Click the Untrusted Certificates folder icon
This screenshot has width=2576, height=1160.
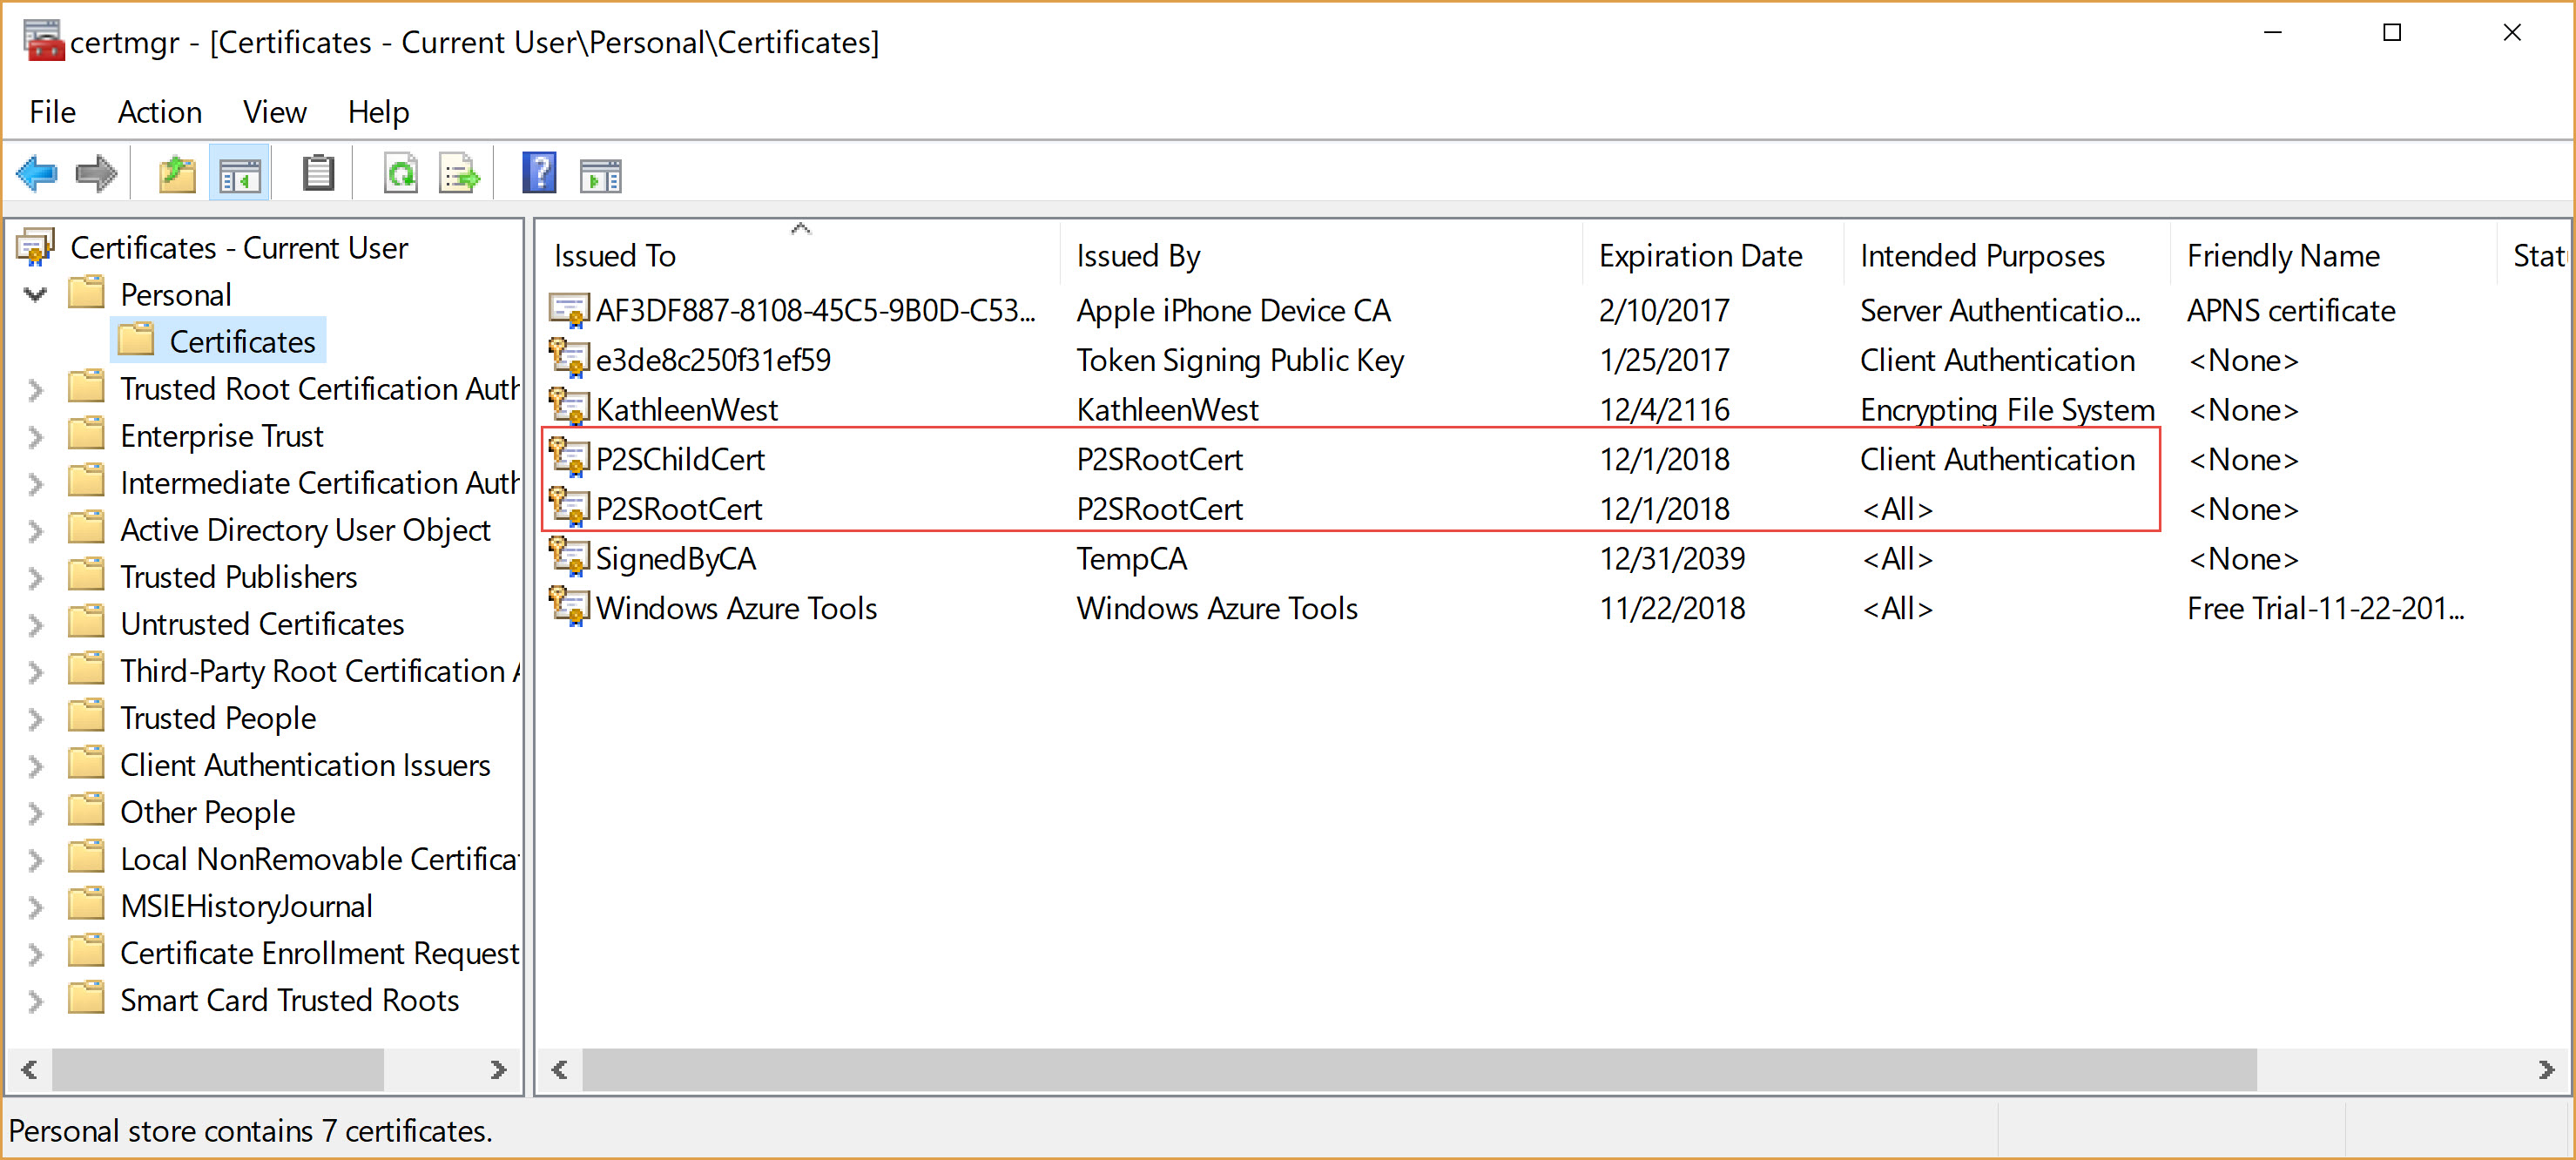click(87, 622)
